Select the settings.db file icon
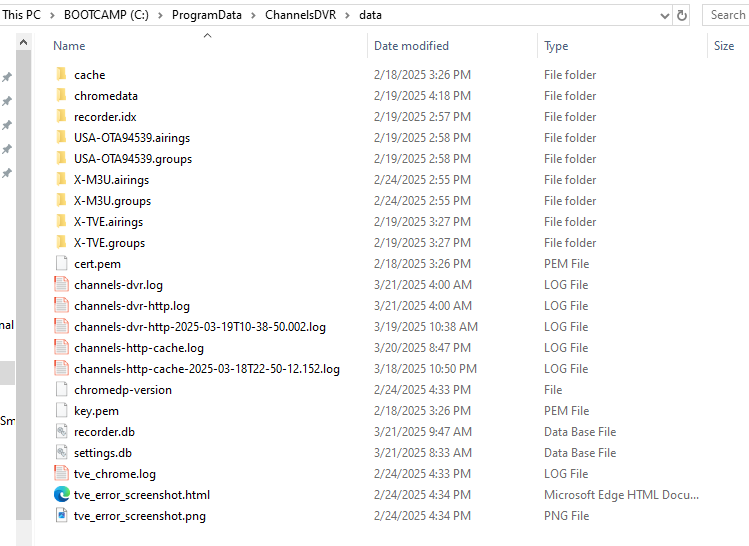 coord(62,453)
